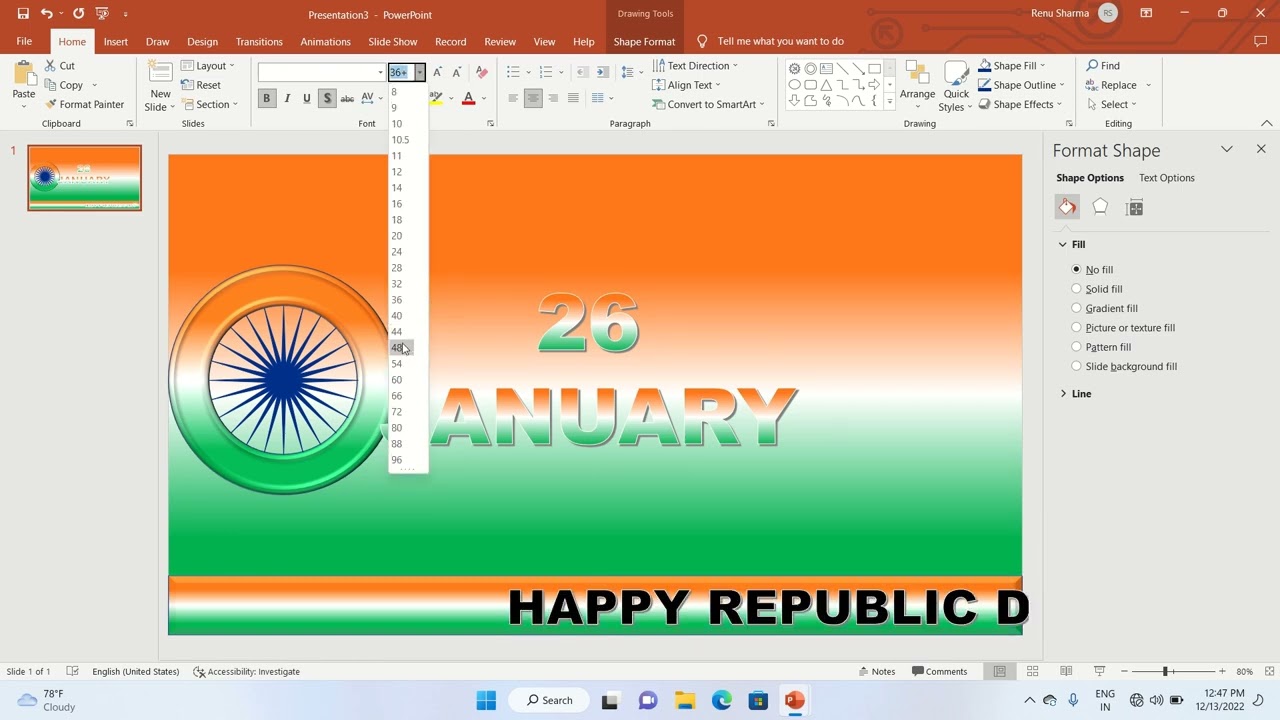Click the Reset slide button

201,85
